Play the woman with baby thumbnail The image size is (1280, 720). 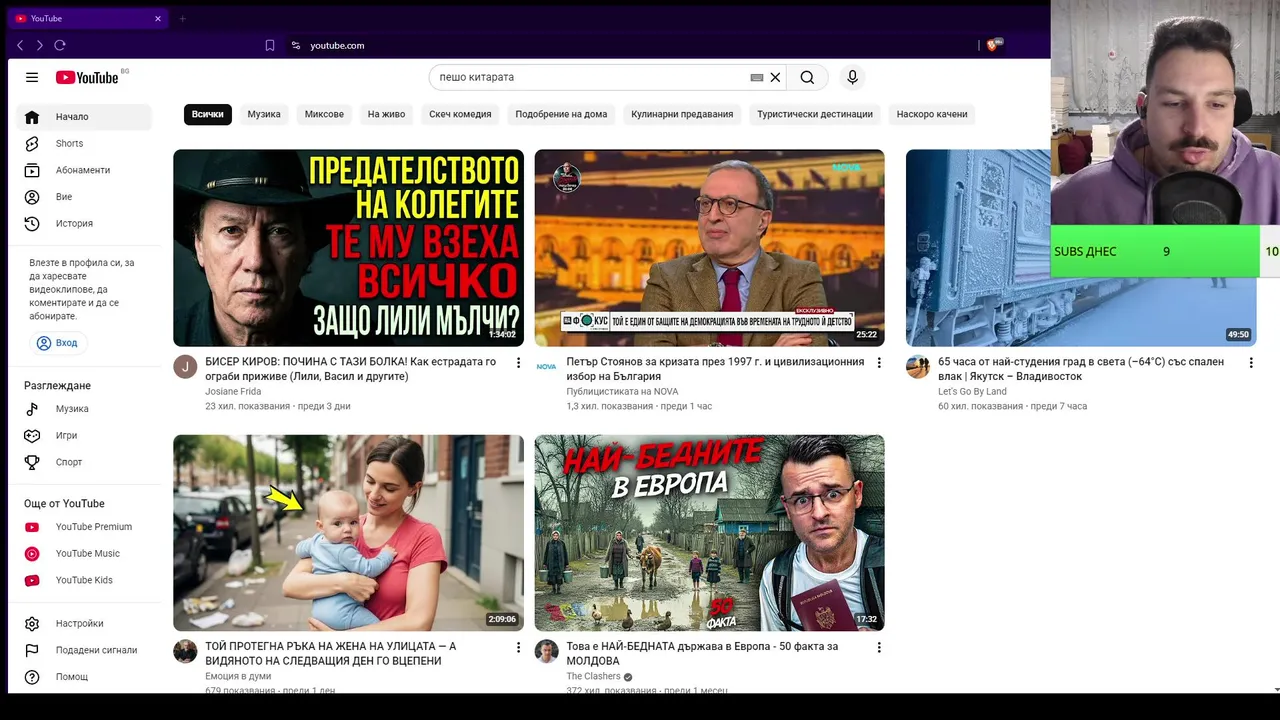point(348,533)
